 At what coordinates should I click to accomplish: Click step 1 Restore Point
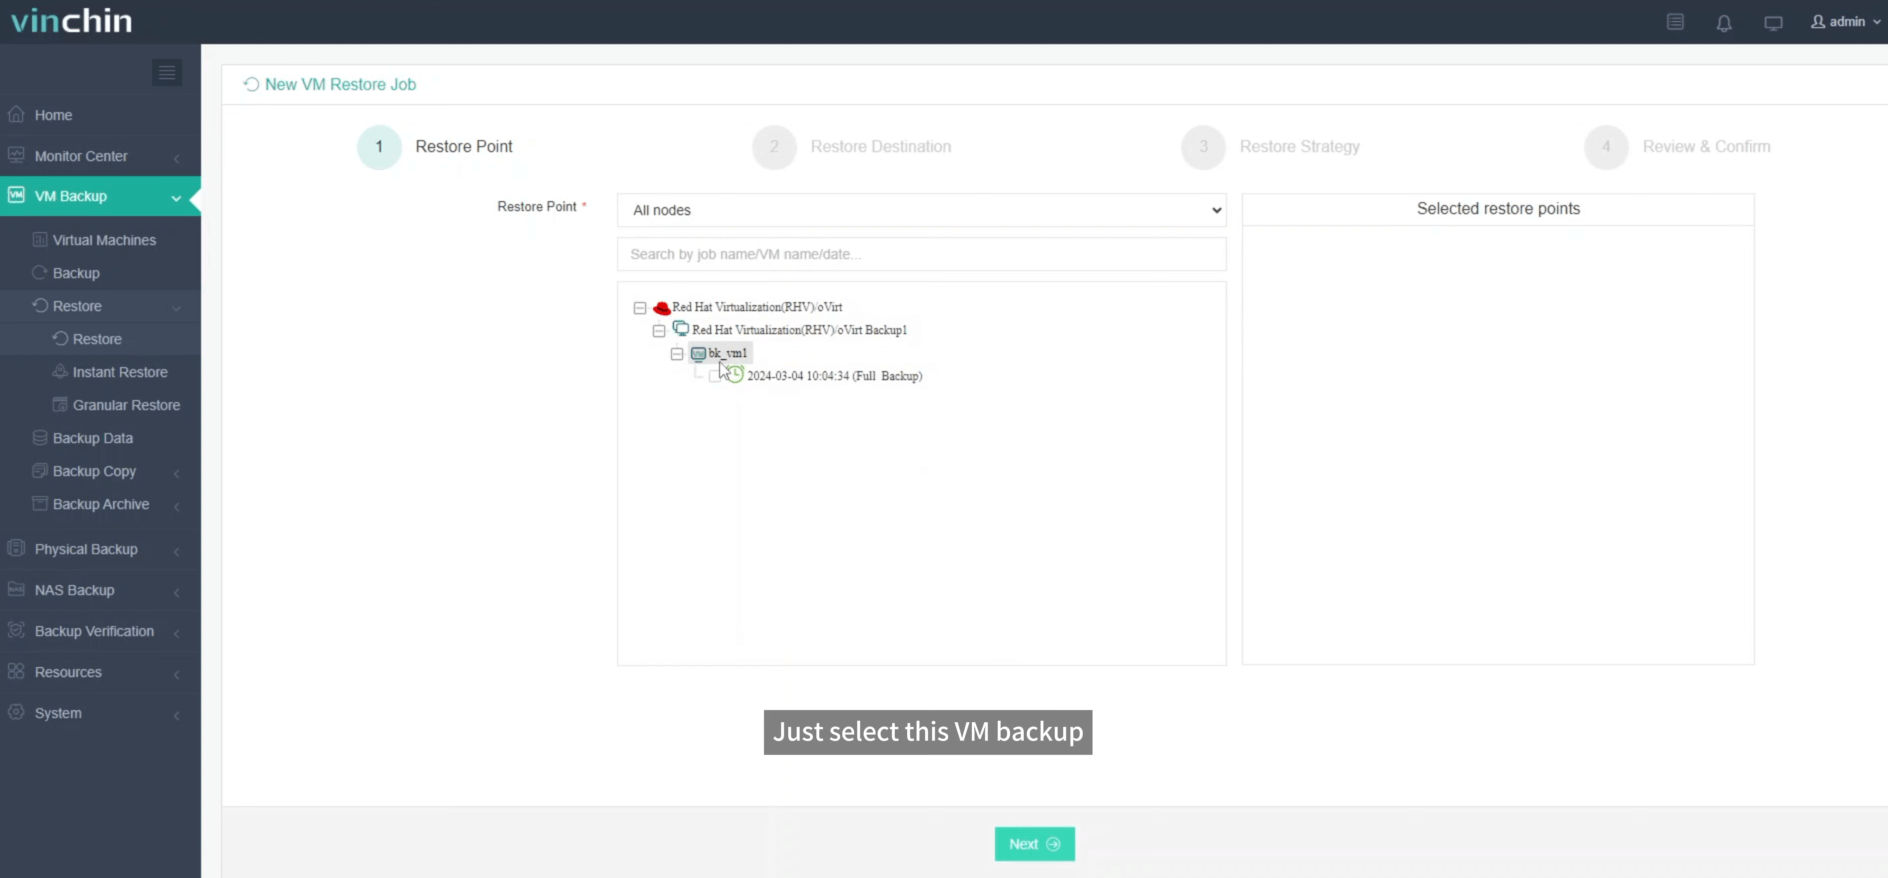coord(436,147)
